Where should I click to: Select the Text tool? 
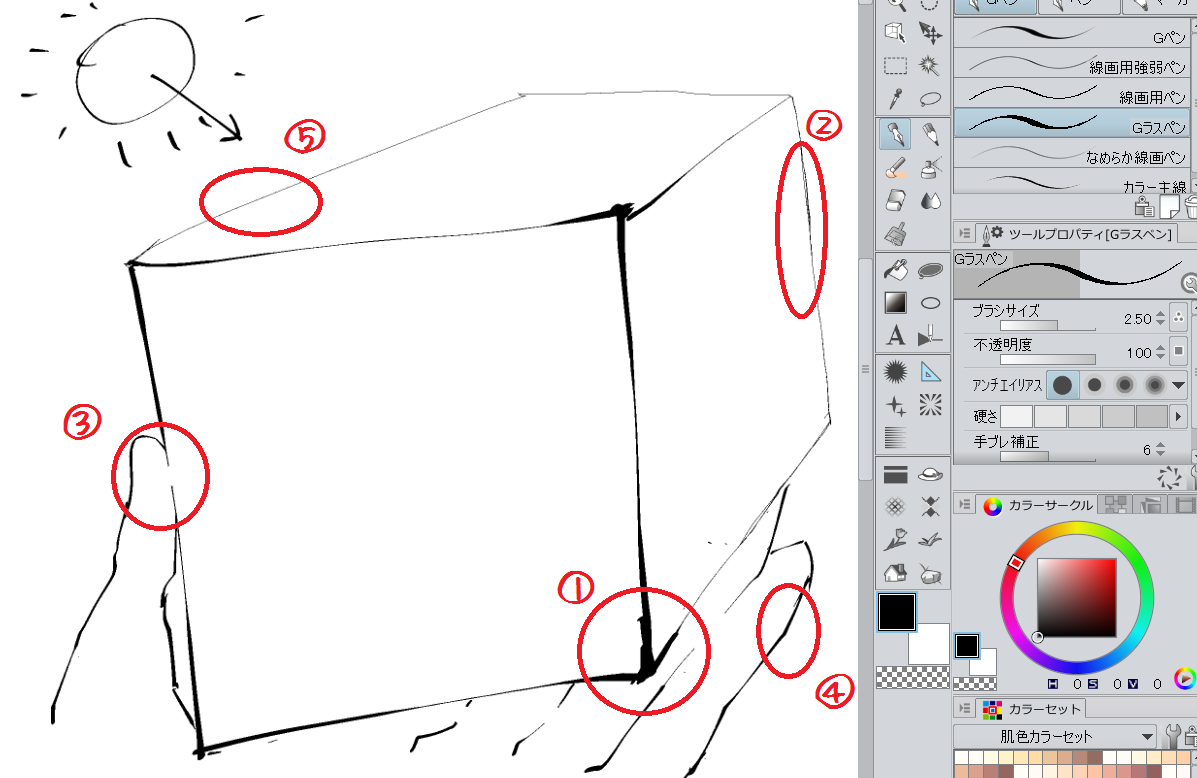(895, 335)
